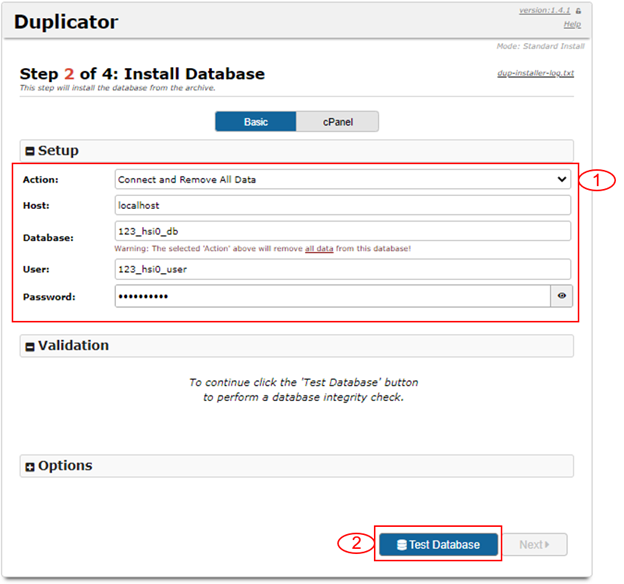Open the Action dropdown list

coord(343,179)
